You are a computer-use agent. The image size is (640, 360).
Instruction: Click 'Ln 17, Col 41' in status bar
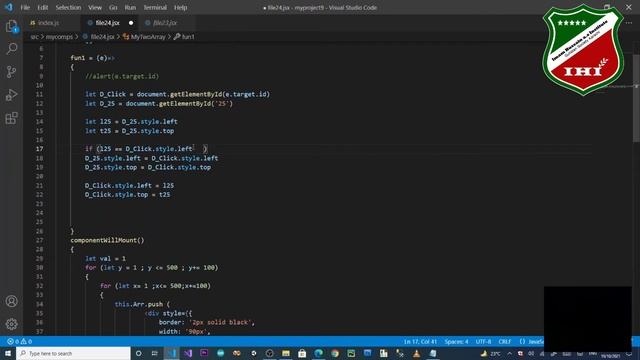(420, 342)
